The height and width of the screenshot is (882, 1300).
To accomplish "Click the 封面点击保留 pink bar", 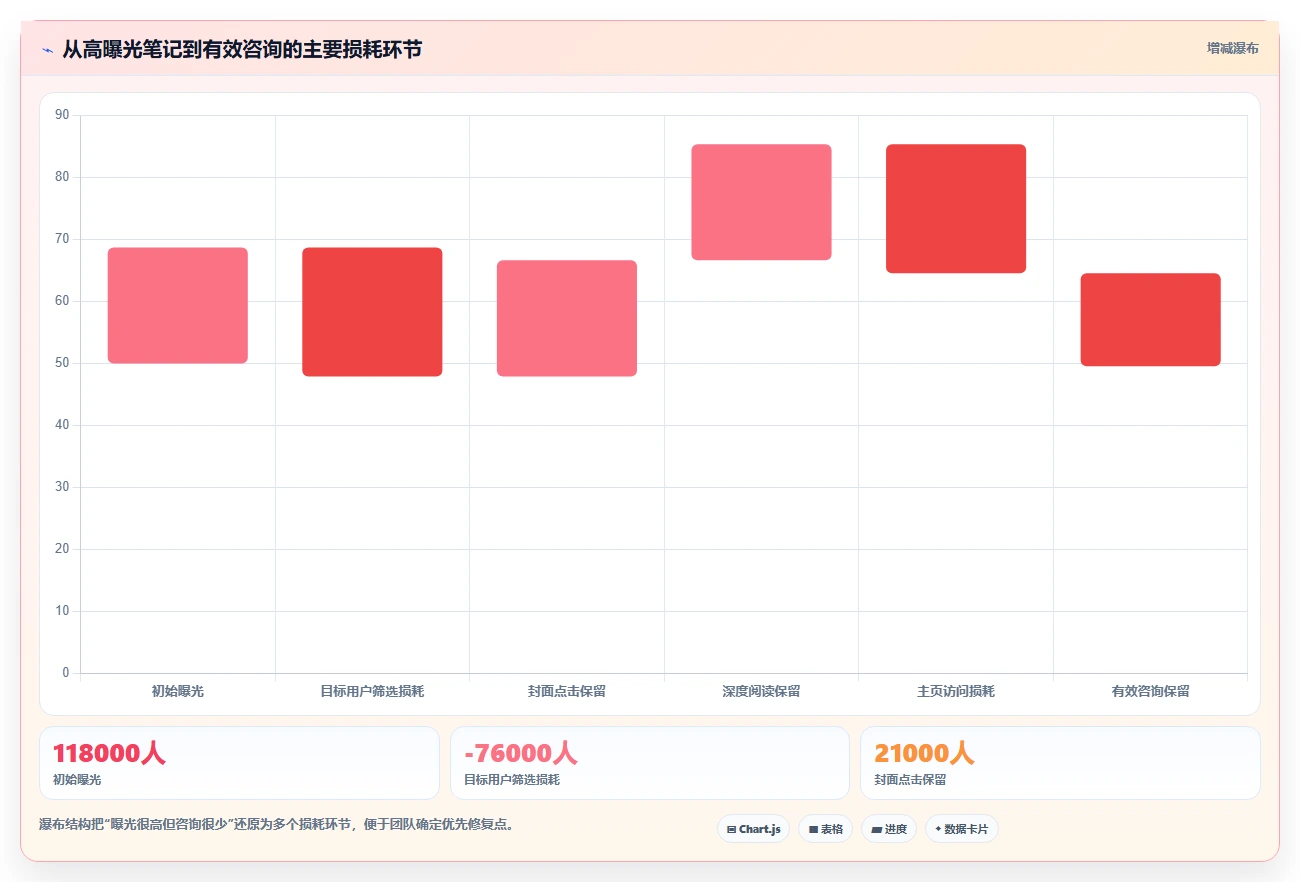I will pyautogui.click(x=567, y=318).
